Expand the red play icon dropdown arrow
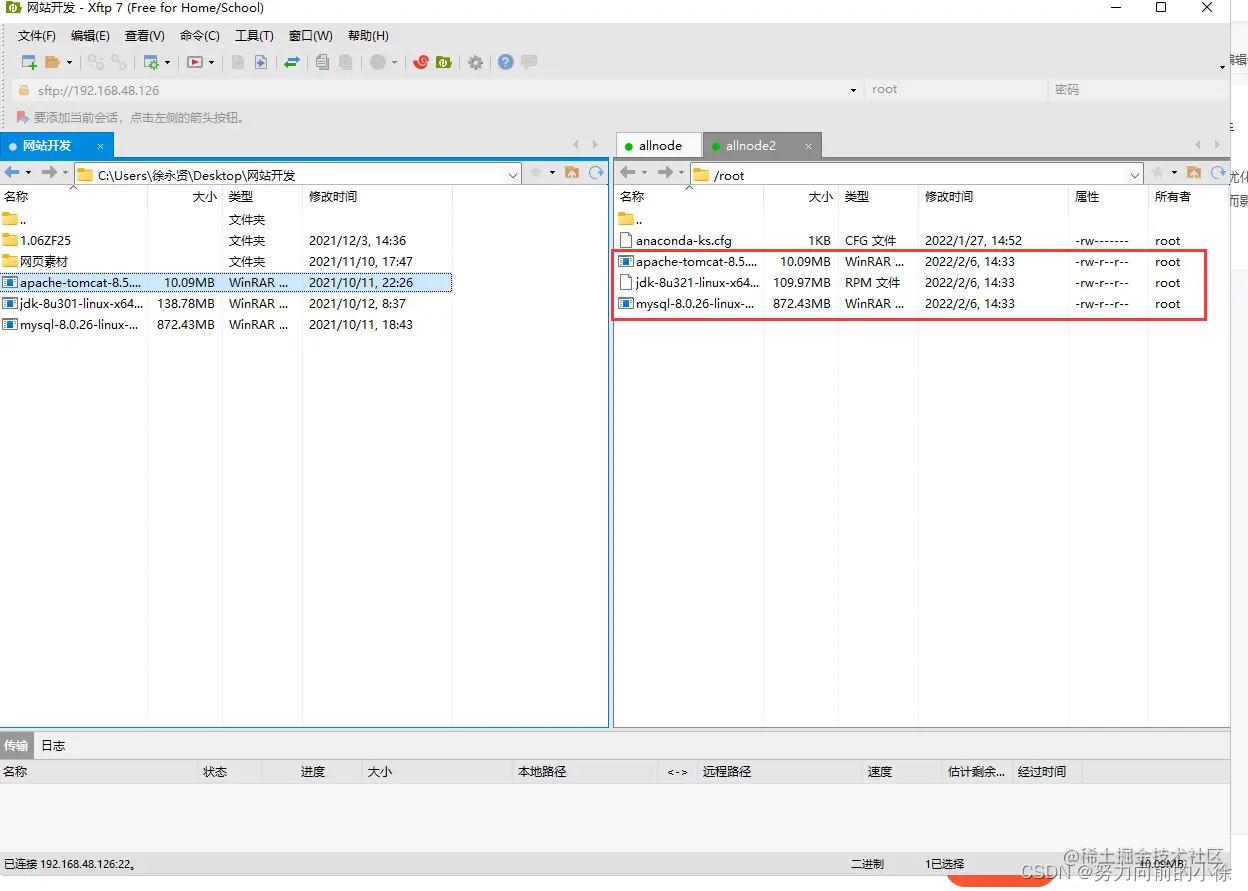Image resolution: width=1248 pixels, height=891 pixels. (x=211, y=62)
